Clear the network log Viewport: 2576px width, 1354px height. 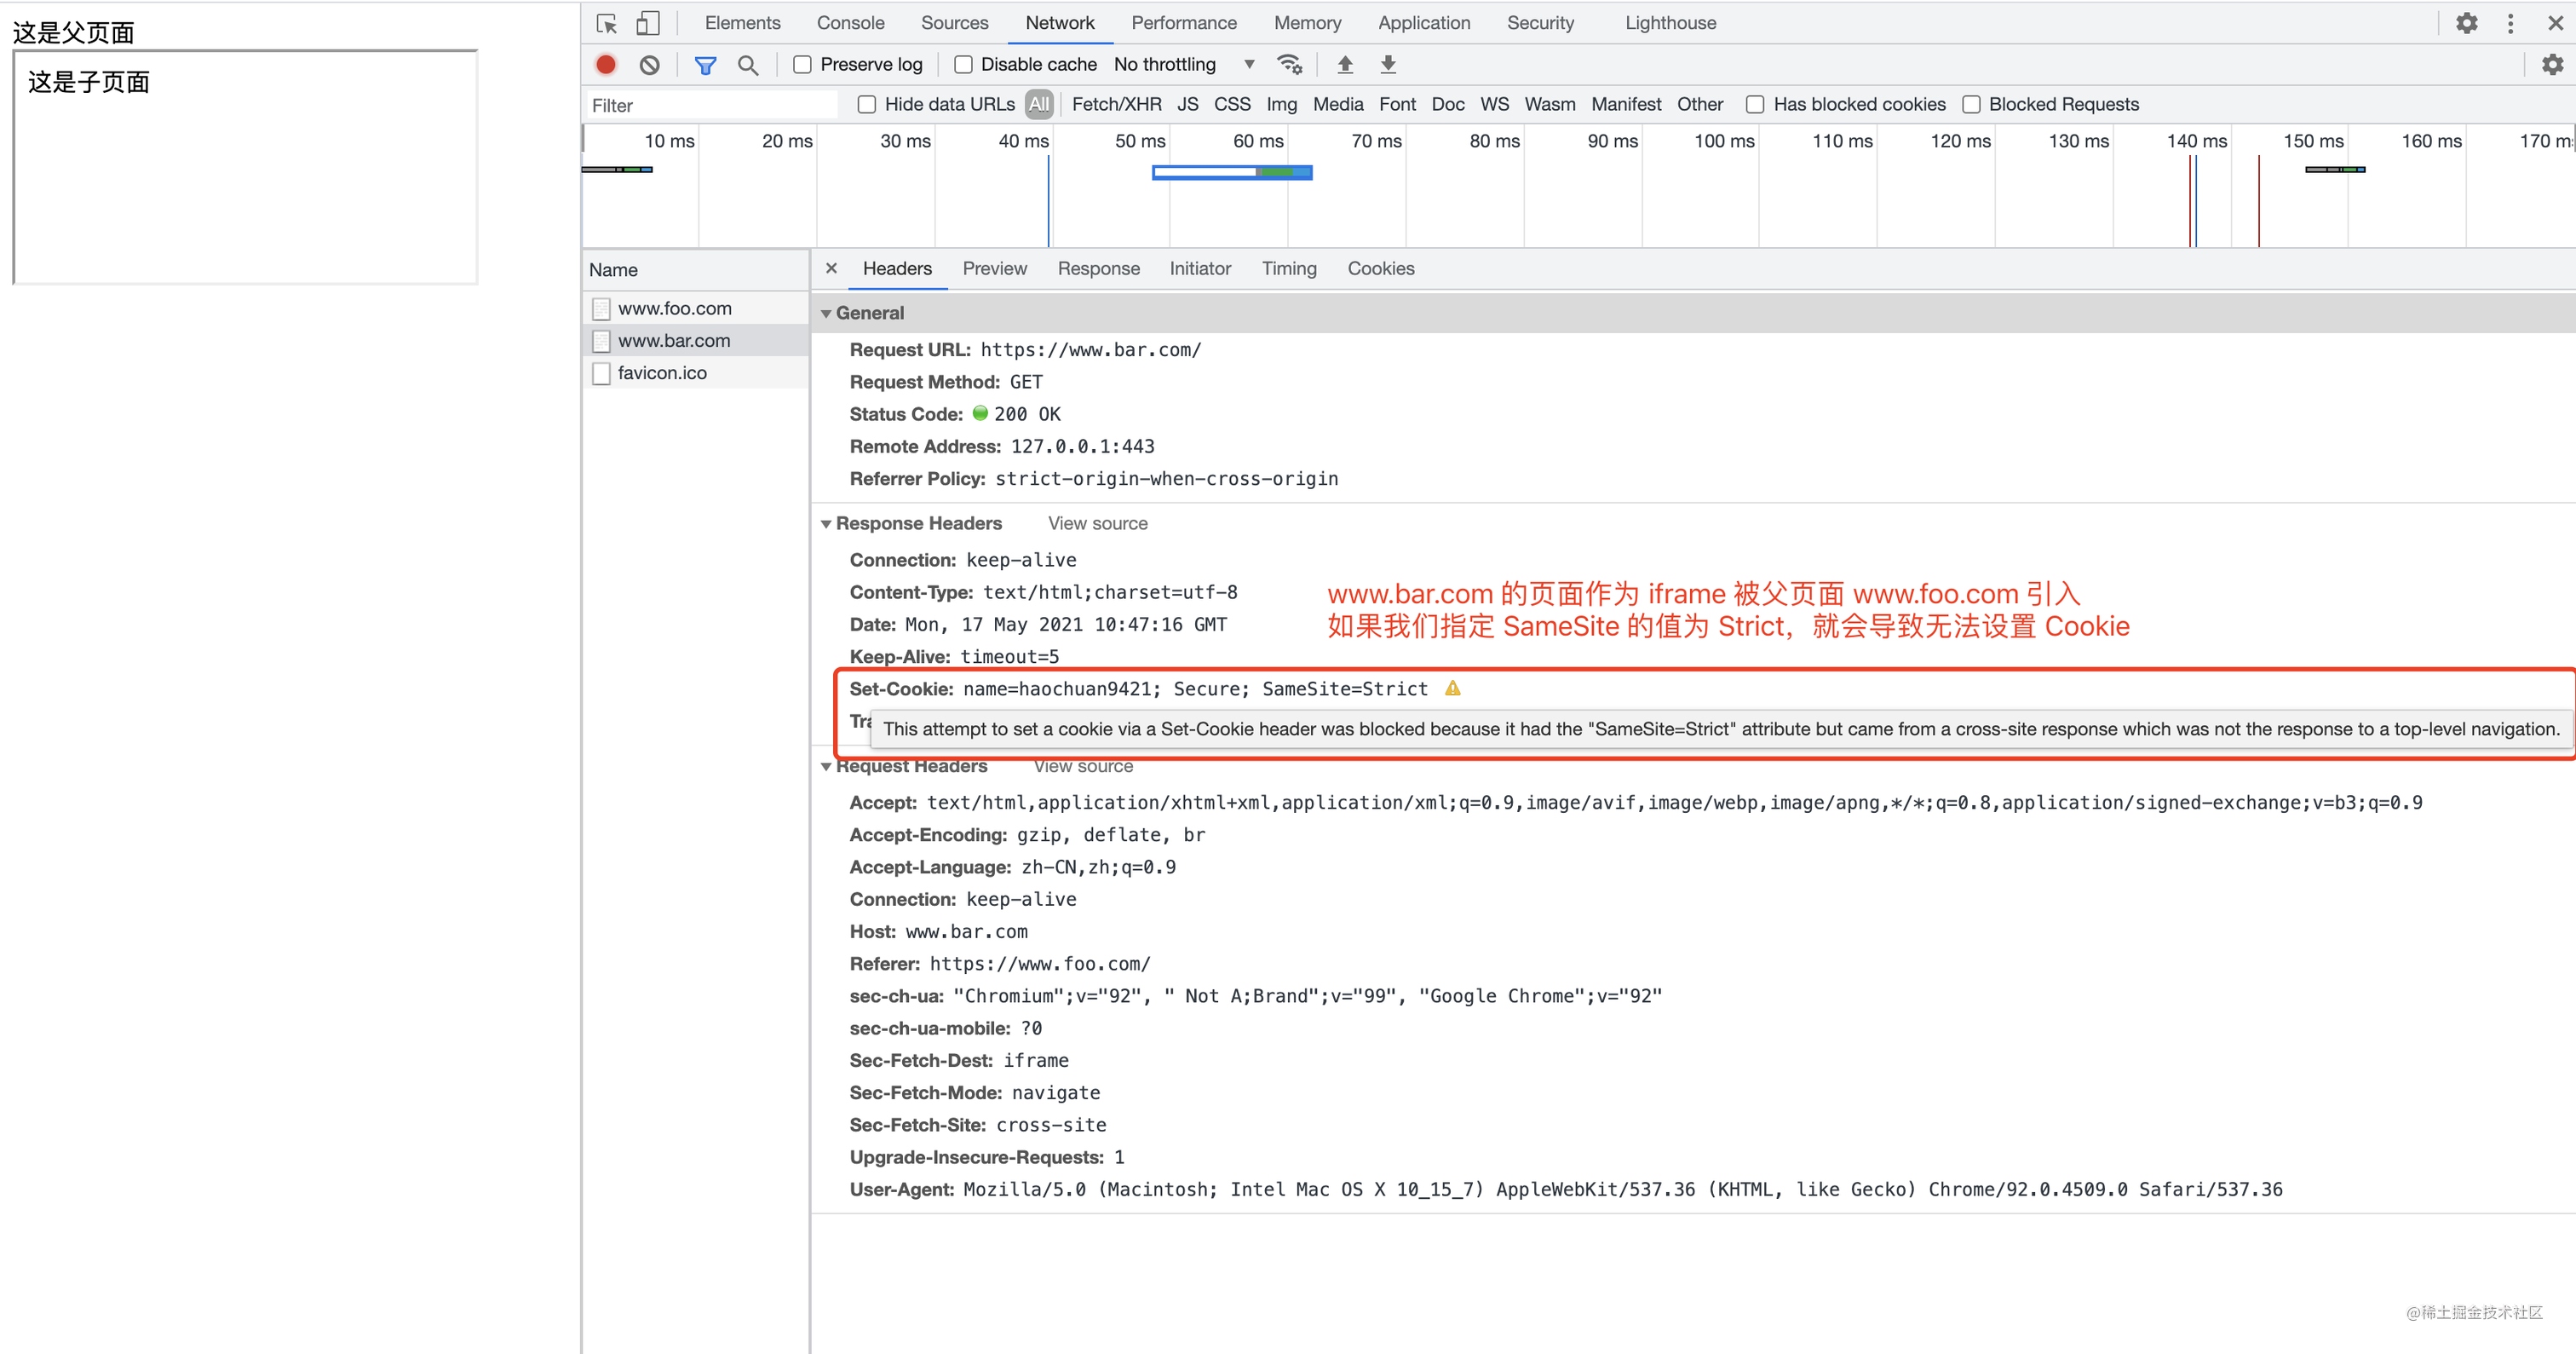click(650, 65)
